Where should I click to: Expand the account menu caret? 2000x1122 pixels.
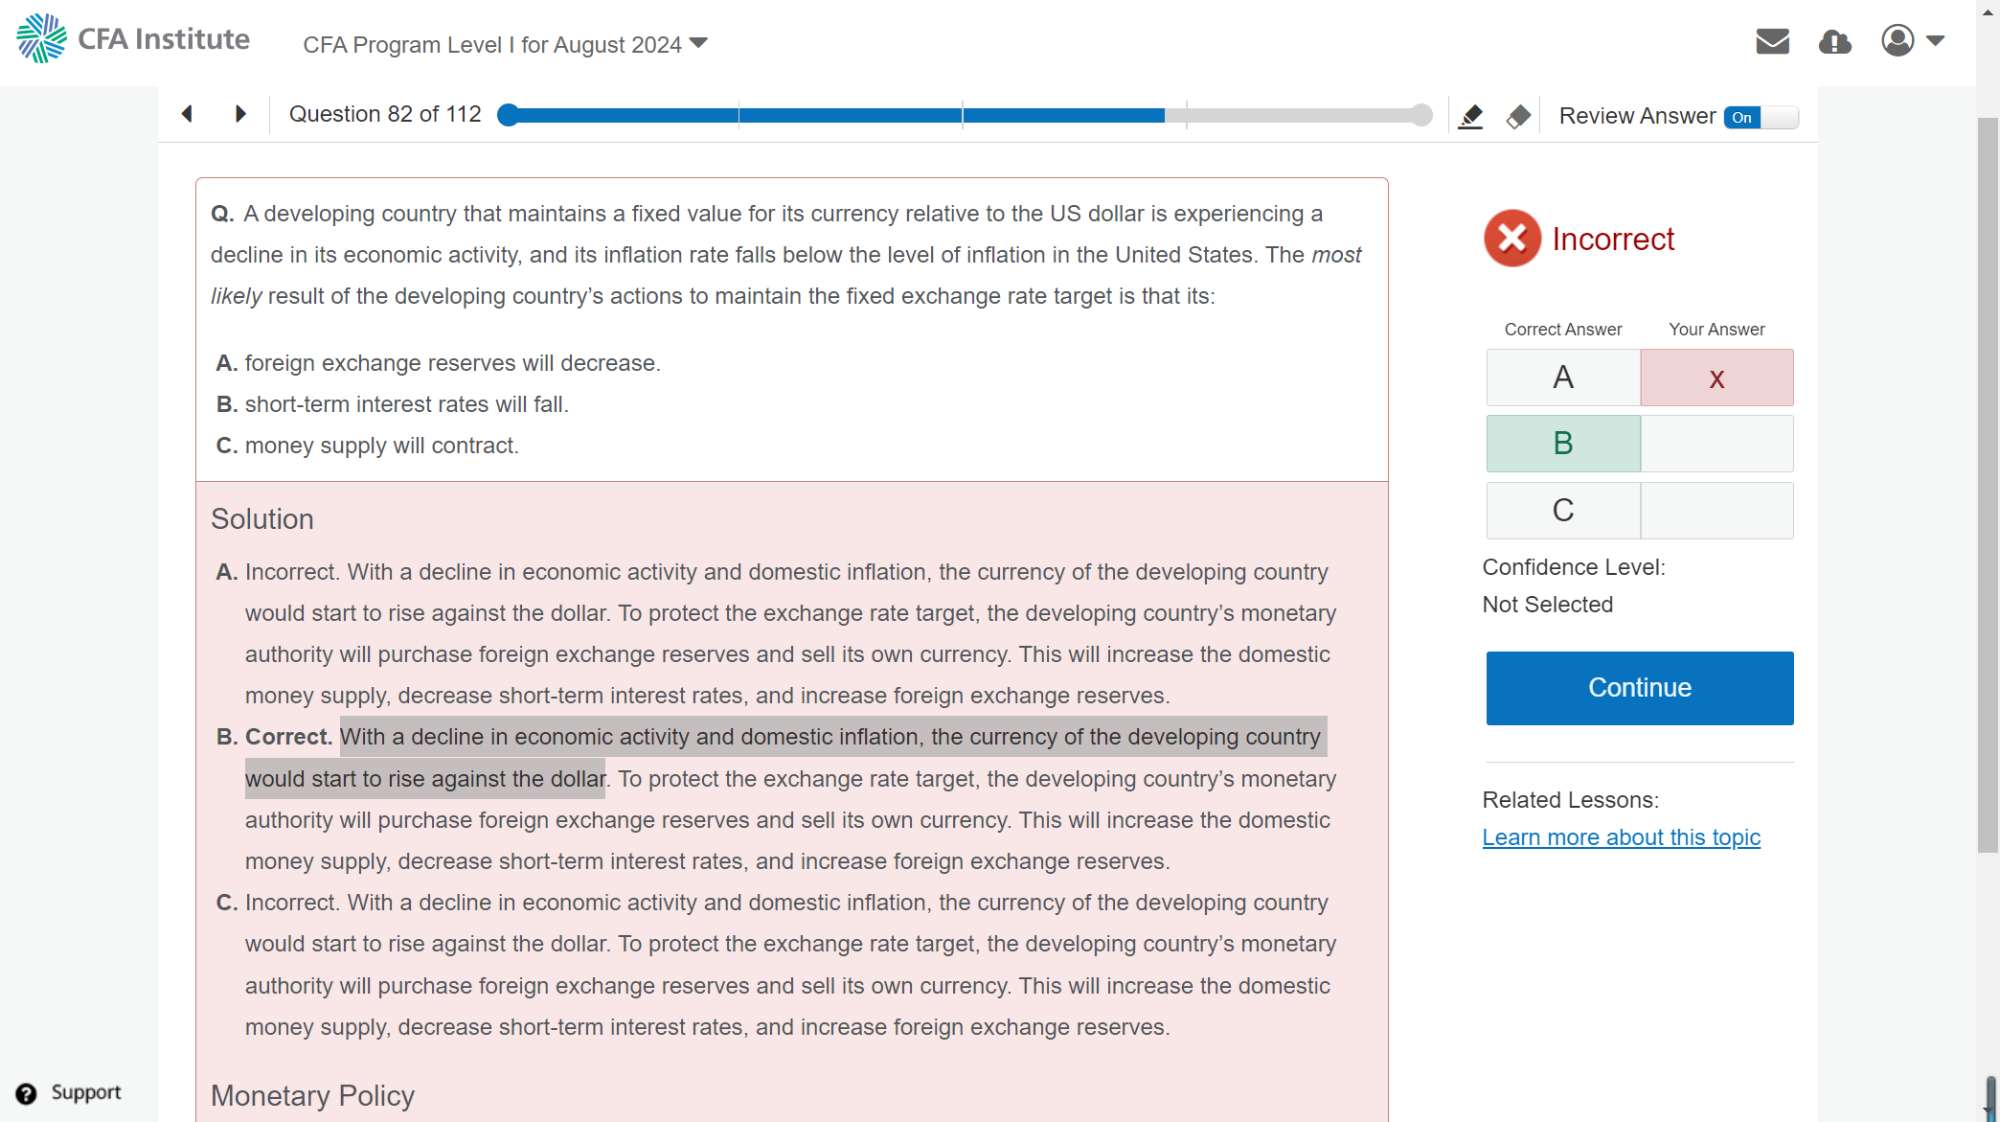click(1935, 41)
